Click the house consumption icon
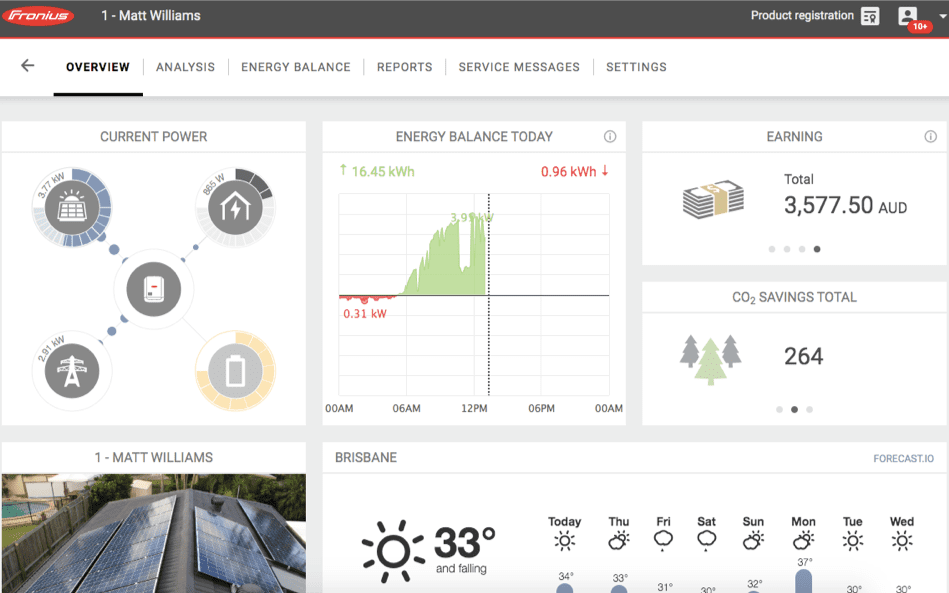The width and height of the screenshot is (949, 593). tap(234, 208)
